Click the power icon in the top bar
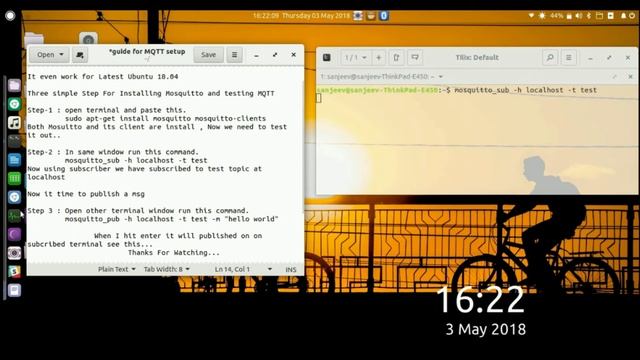 pos(632,16)
